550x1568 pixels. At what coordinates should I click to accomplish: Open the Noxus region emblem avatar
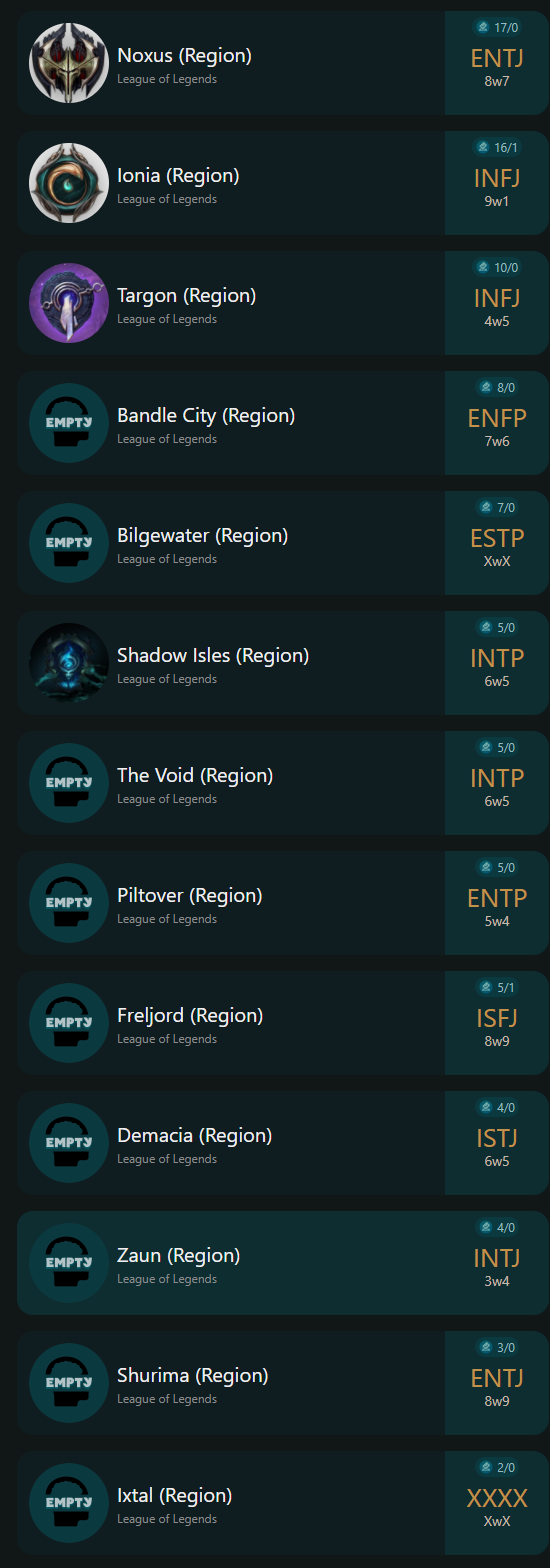(69, 63)
